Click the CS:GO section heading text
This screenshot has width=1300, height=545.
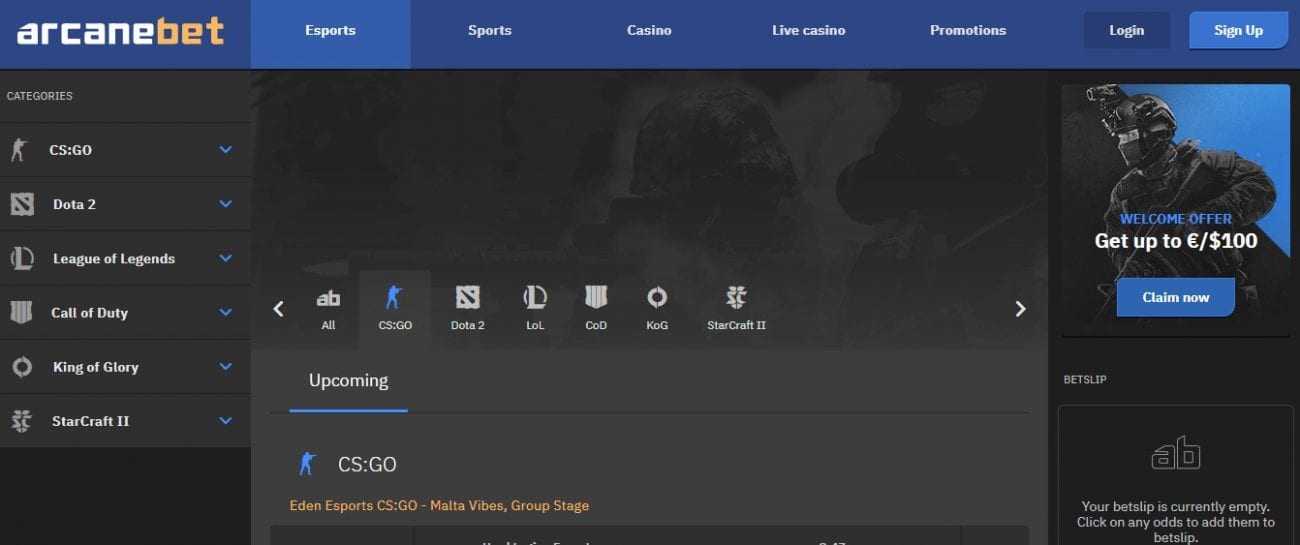pyautogui.click(x=367, y=464)
